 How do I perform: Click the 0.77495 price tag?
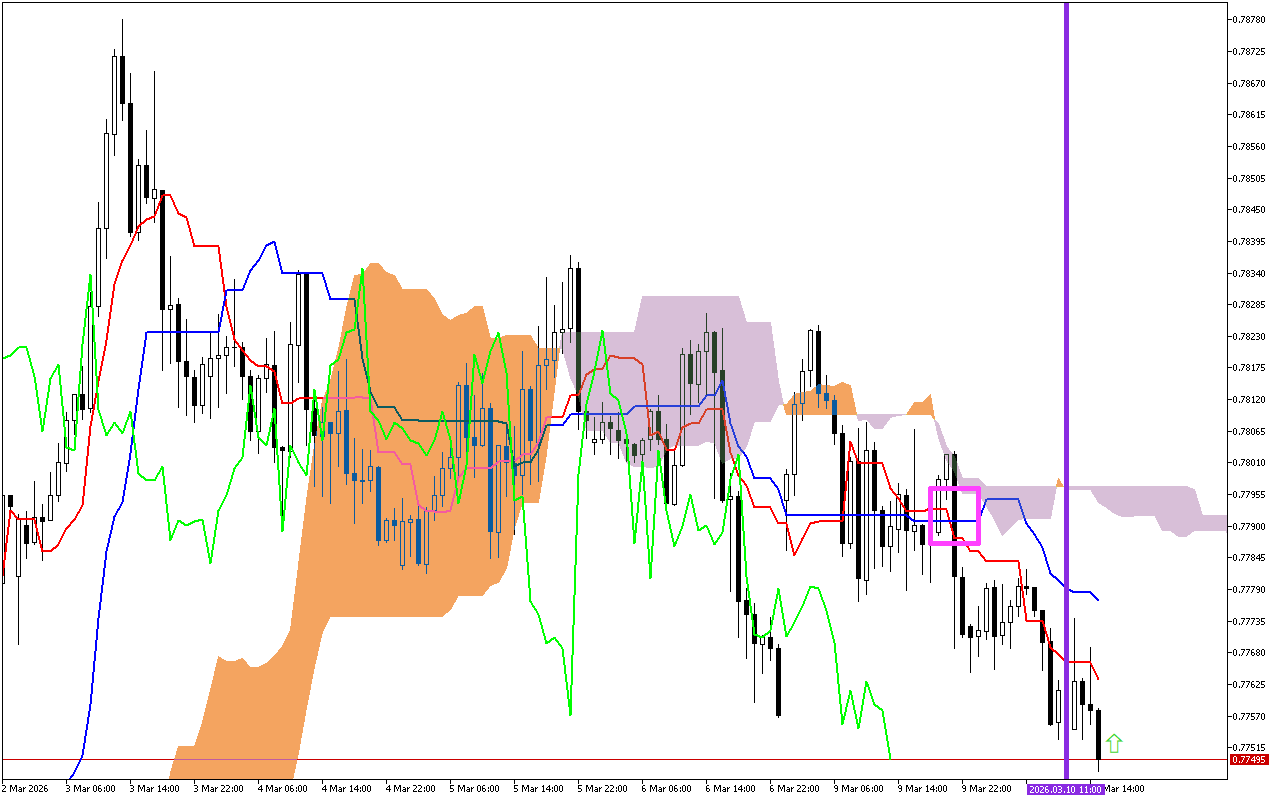tap(1248, 761)
